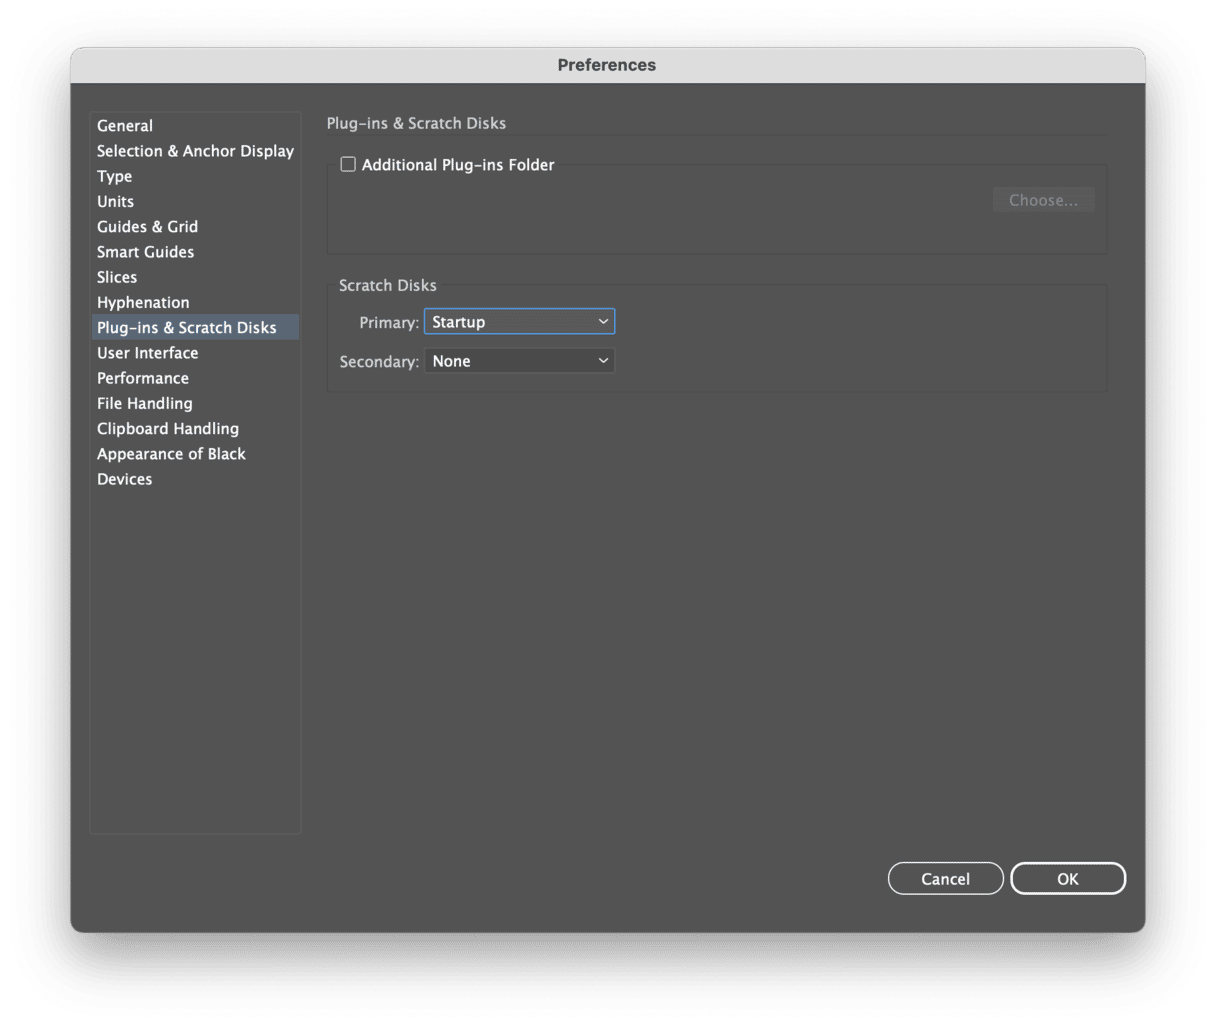The image size is (1216, 1026).
Task: Click the Choose... button
Action: [1043, 200]
